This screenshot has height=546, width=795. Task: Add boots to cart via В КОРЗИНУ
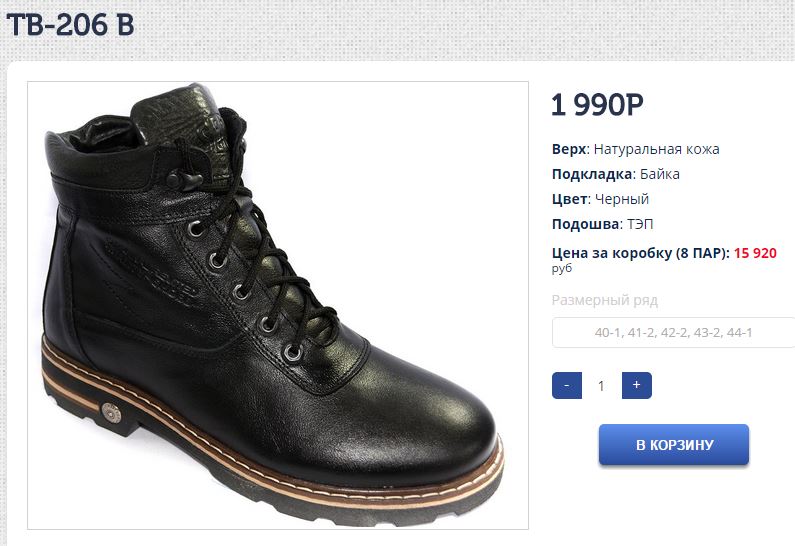674,445
